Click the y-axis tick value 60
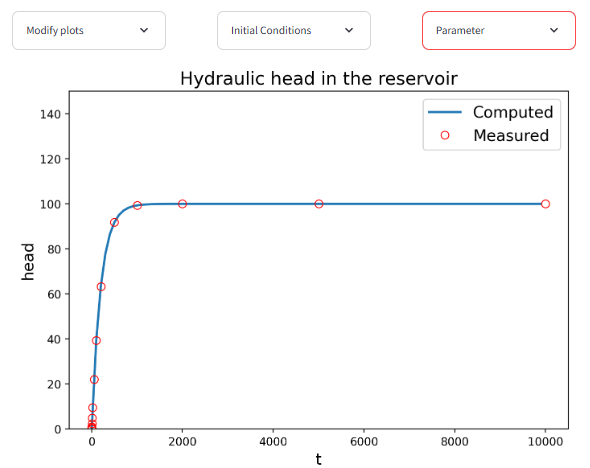Image resolution: width=590 pixels, height=468 pixels. (54, 294)
